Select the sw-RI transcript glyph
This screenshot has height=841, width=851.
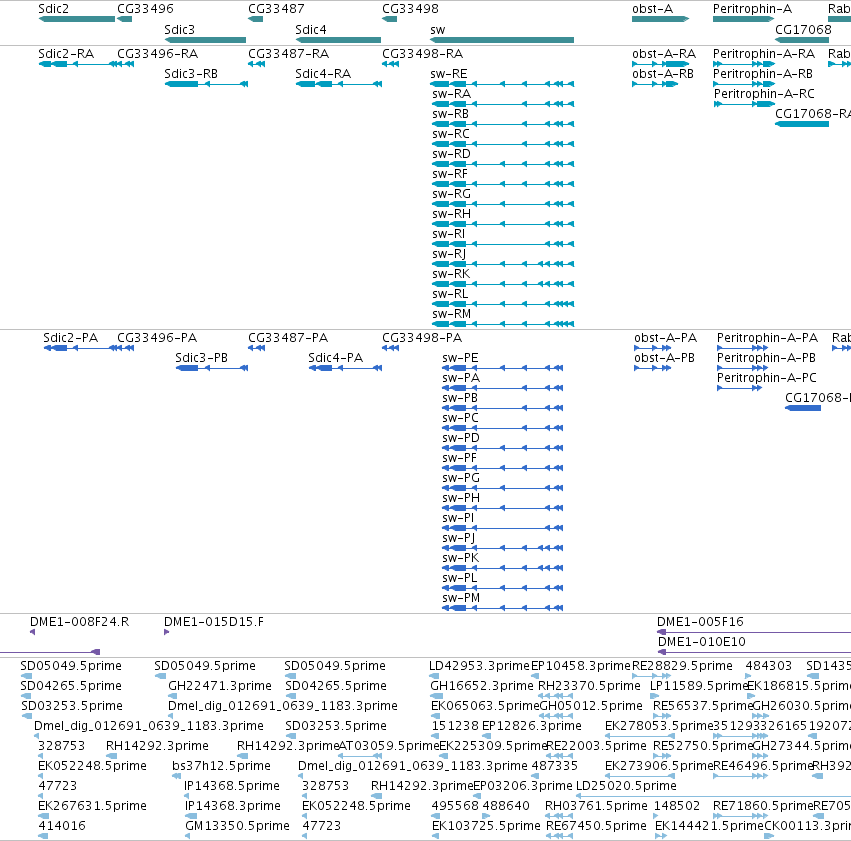pos(503,244)
